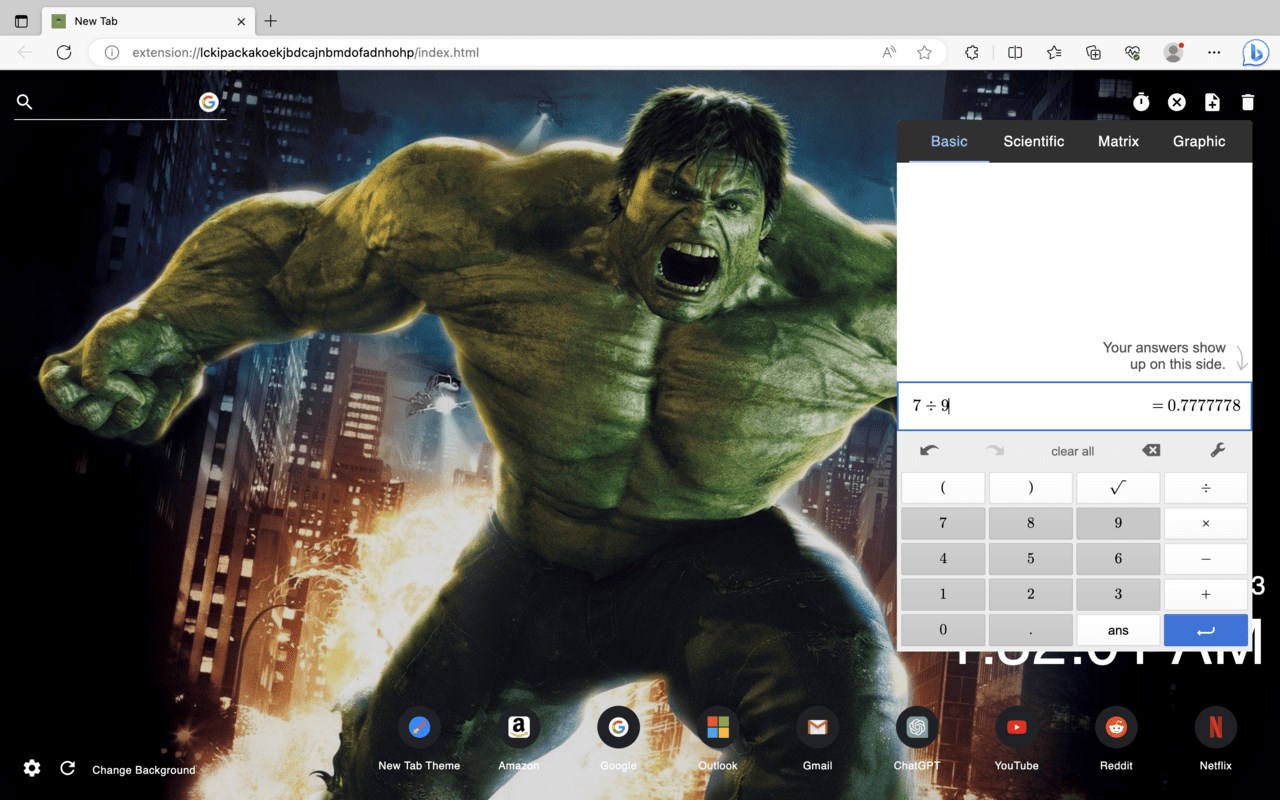Image resolution: width=1280 pixels, height=800 pixels.
Task: Switch to the Scientific calculator tab
Action: click(1033, 141)
